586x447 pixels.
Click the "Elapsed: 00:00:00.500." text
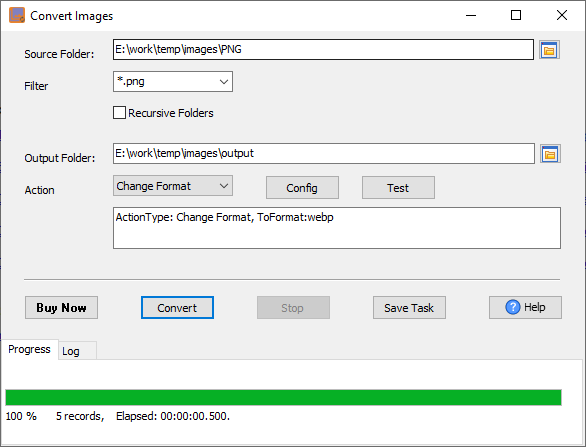(x=173, y=416)
